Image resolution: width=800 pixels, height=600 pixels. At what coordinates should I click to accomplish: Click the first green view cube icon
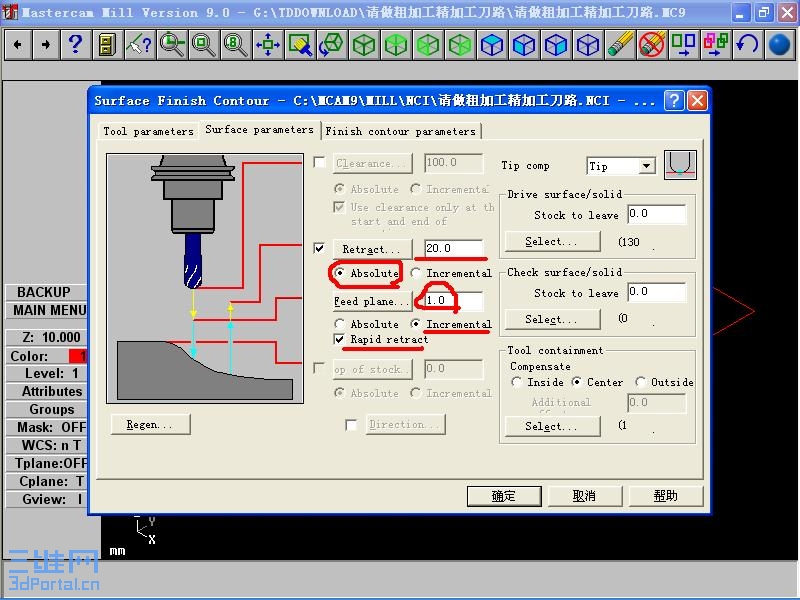(364, 44)
